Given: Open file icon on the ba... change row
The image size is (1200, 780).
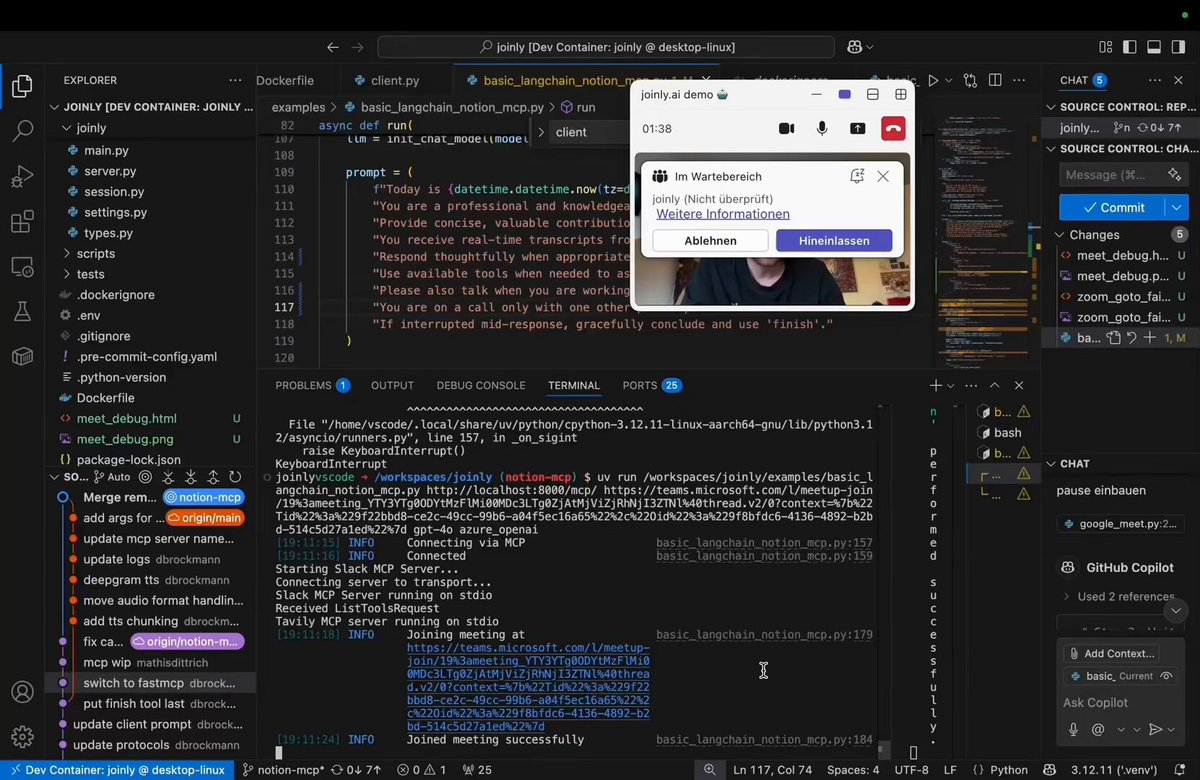Looking at the screenshot, I should point(1112,338).
